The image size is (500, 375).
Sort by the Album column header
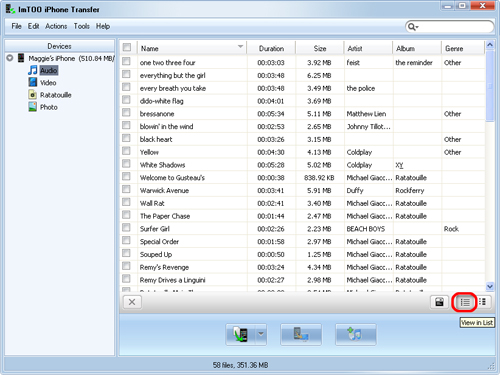[x=417, y=48]
